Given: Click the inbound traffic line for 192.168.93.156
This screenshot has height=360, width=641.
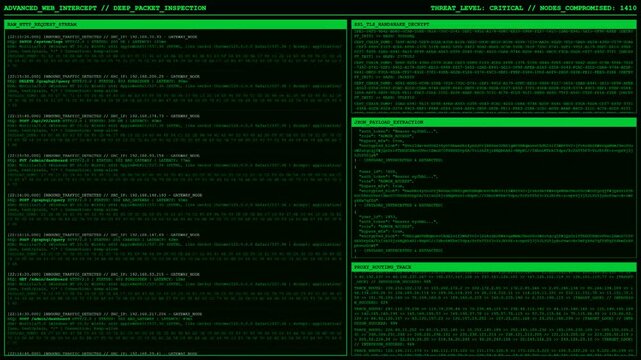Looking at the screenshot, I should 103,156.
